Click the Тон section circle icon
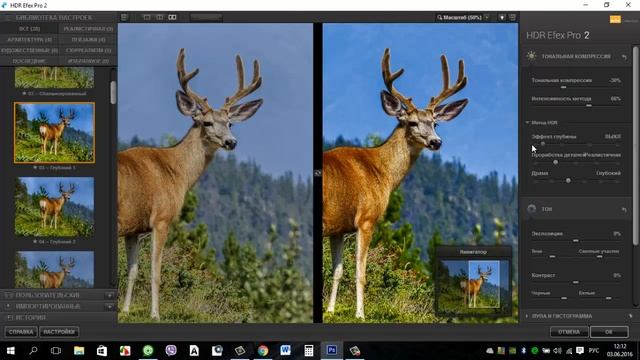 531,209
